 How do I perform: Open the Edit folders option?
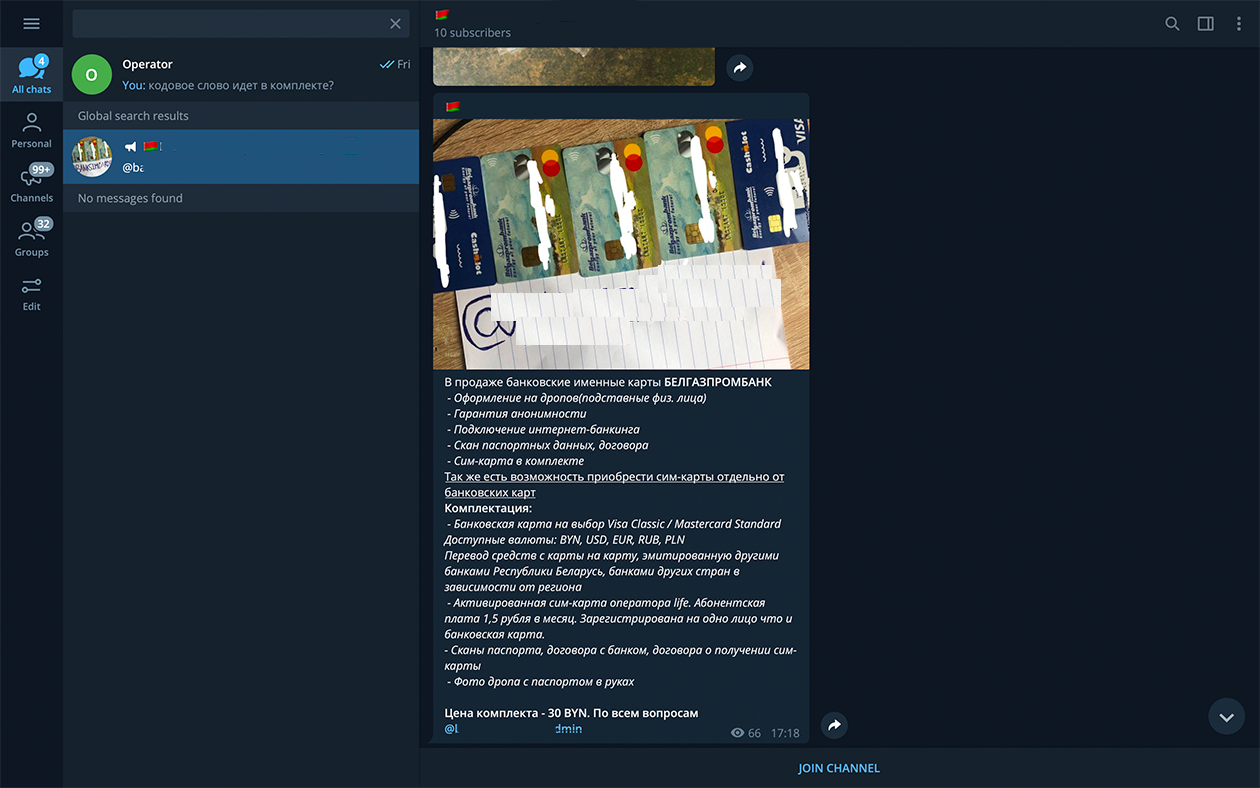[31, 293]
